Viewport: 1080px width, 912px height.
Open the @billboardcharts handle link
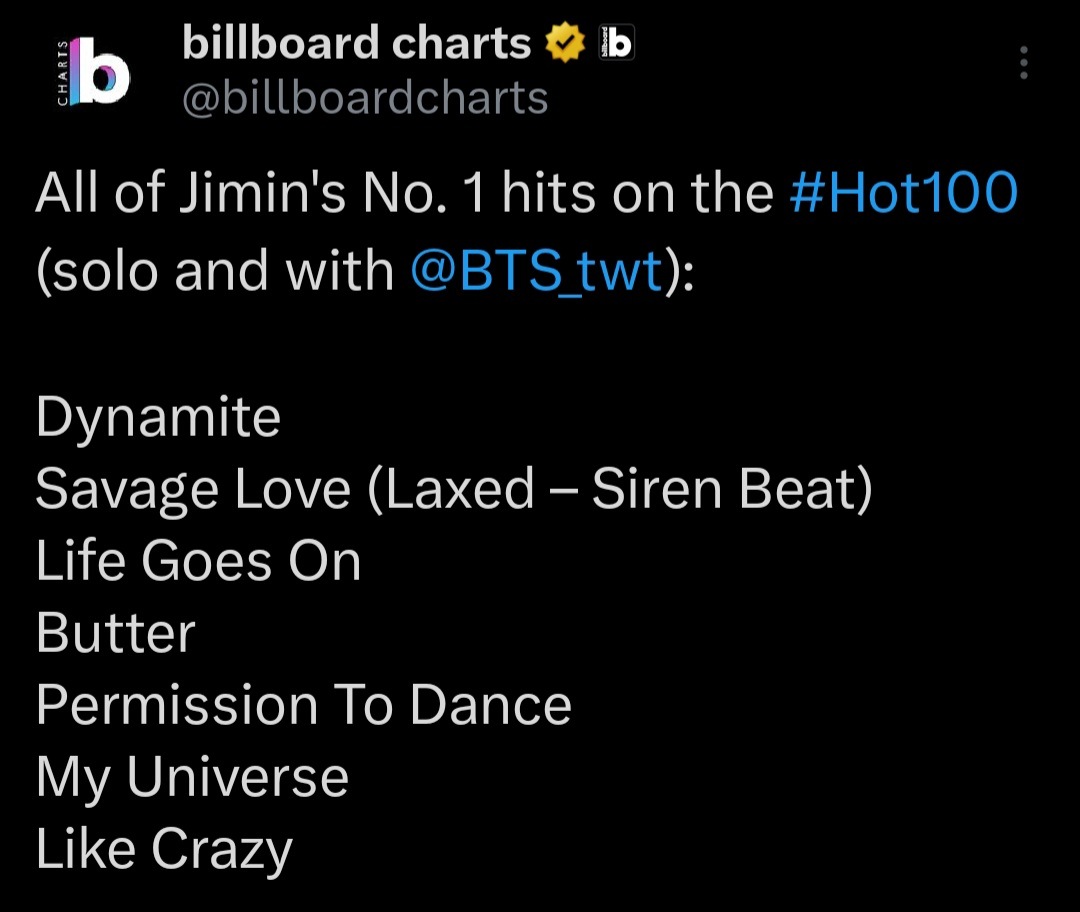(x=365, y=99)
